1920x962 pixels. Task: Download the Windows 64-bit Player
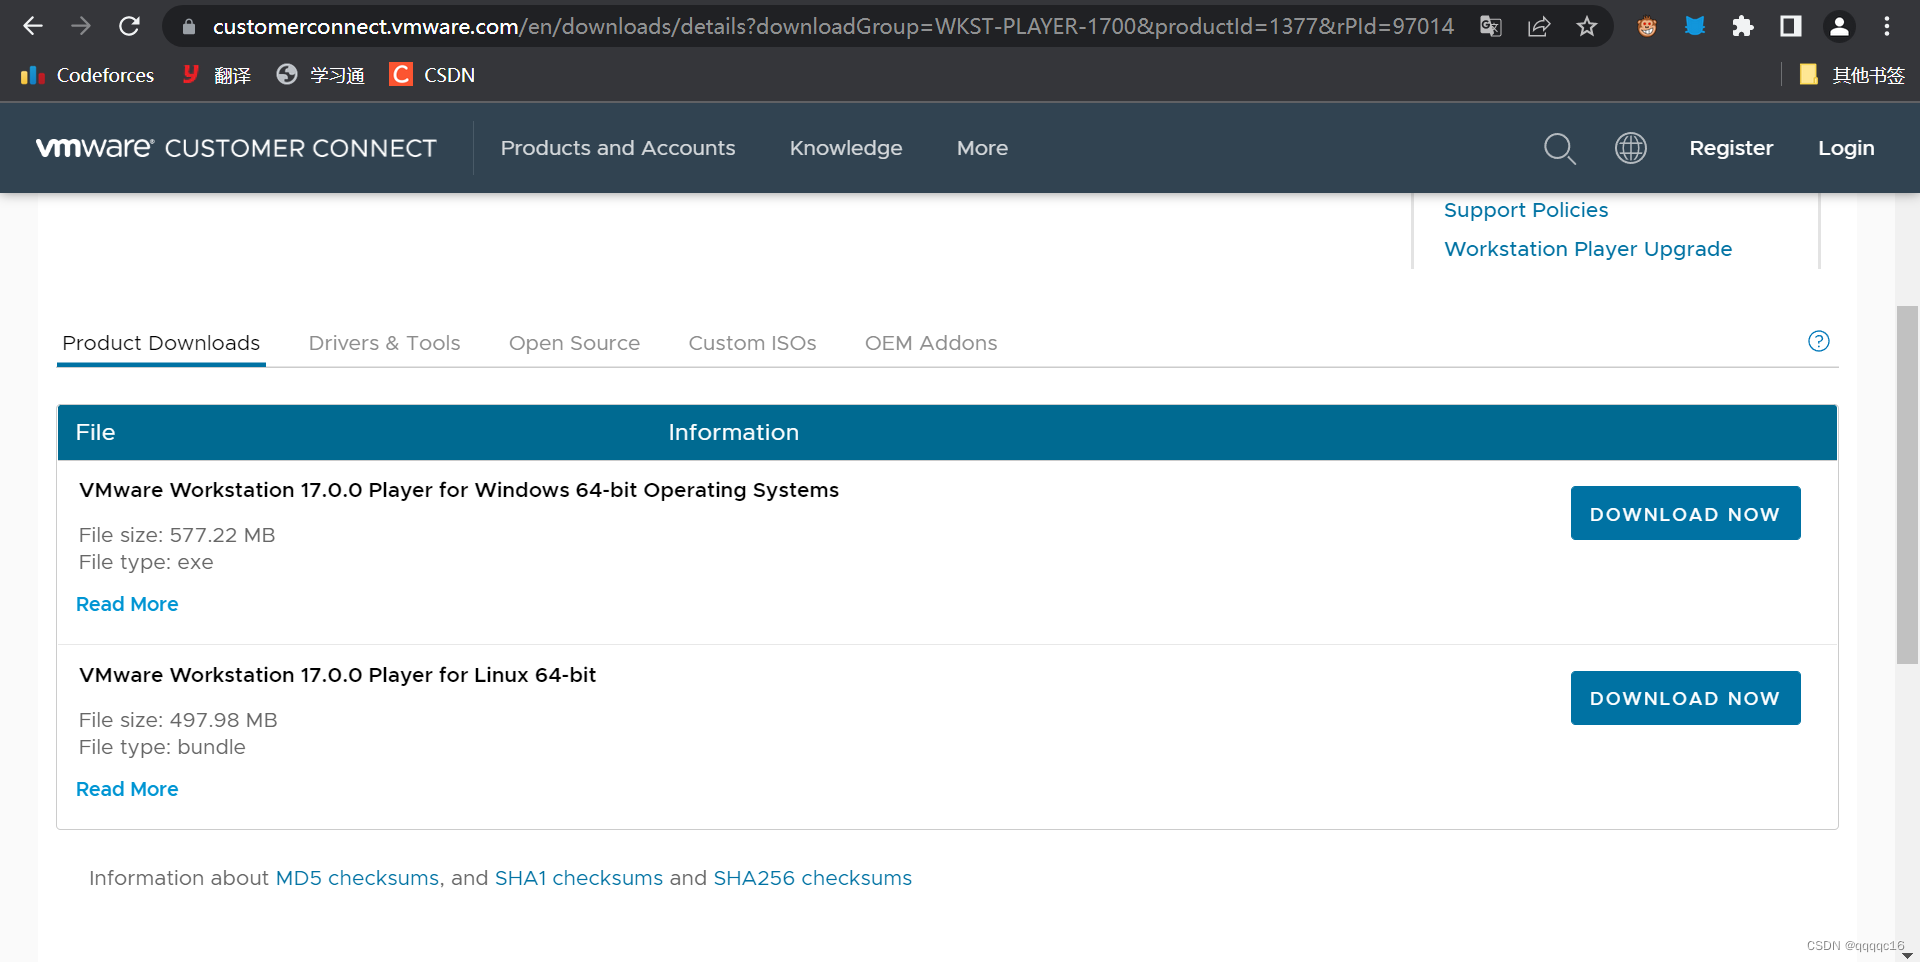point(1685,513)
